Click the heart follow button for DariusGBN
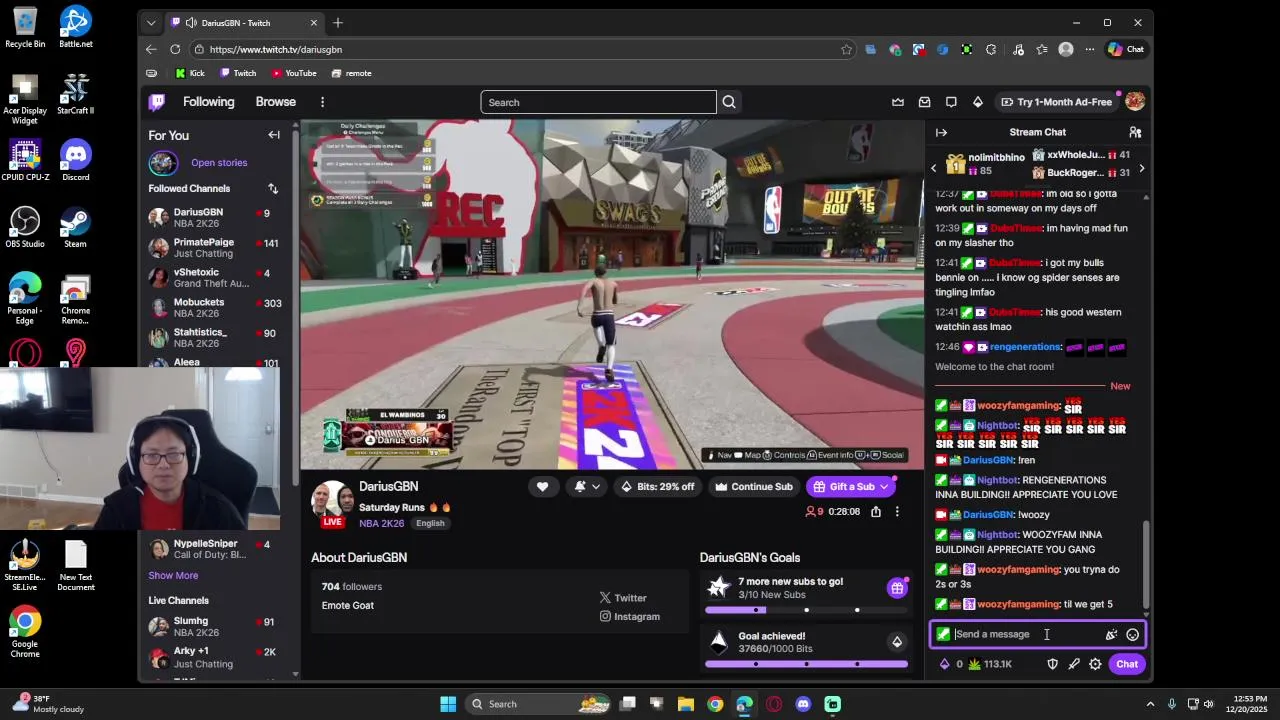Screen dimensions: 1280x720 (542, 487)
